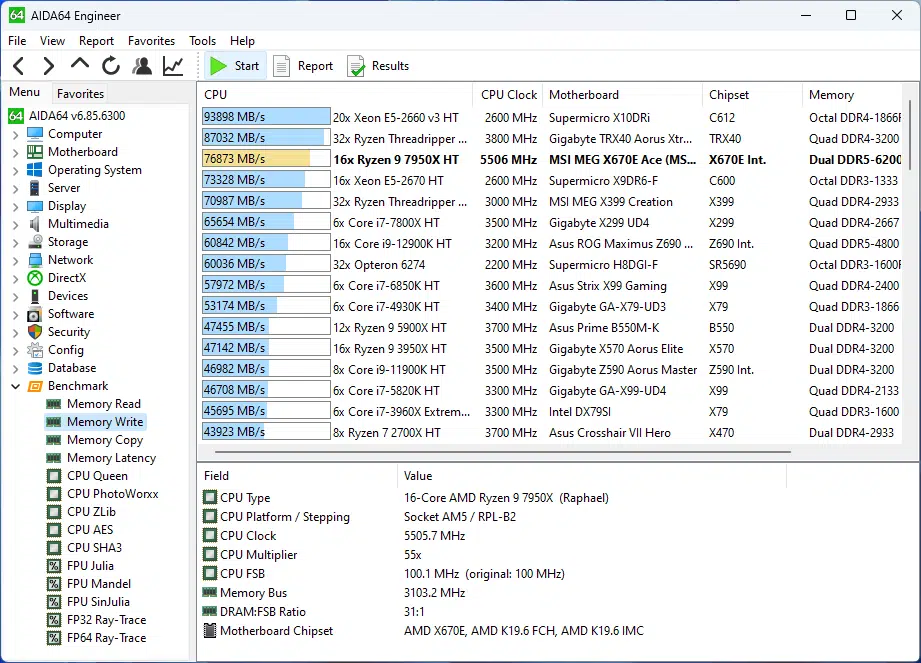Open the Help menu

242,41
